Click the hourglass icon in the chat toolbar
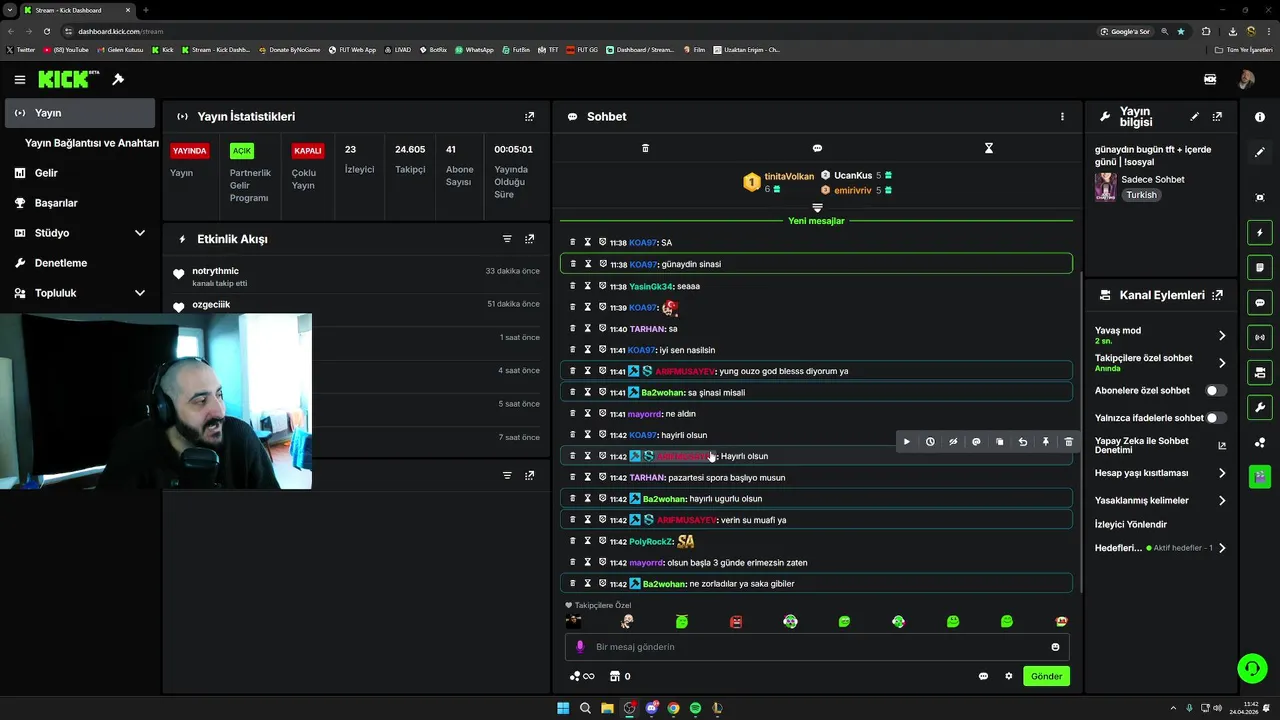 coord(989,148)
